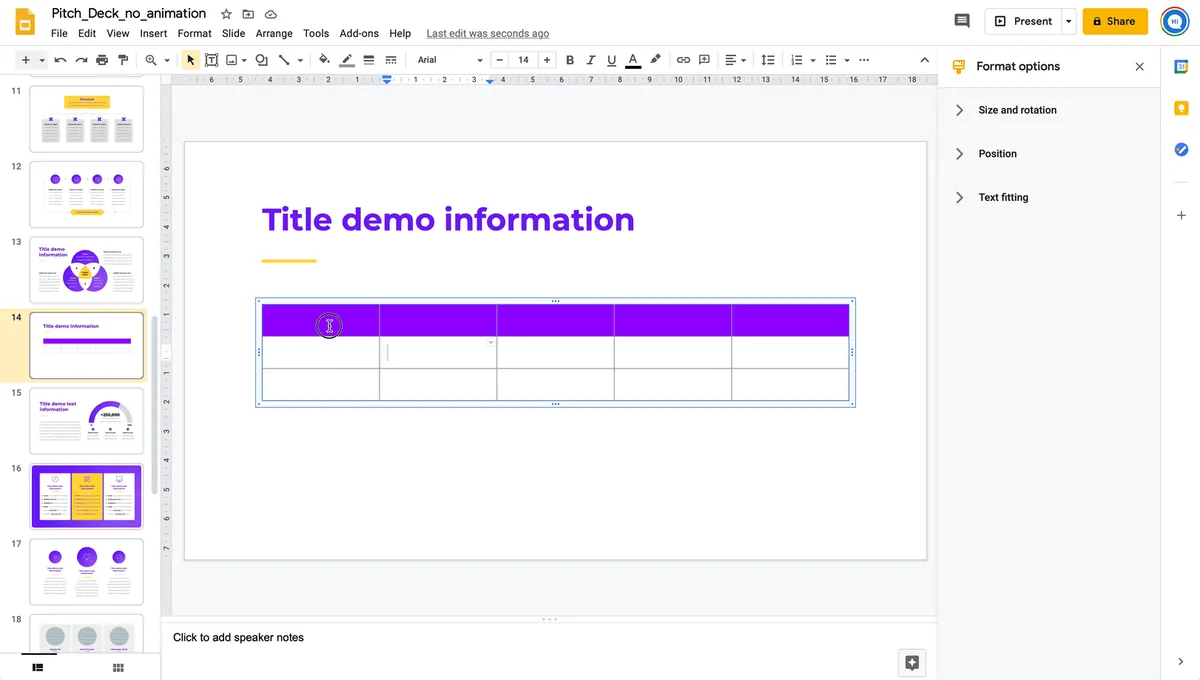Select the shape tool

[262, 60]
